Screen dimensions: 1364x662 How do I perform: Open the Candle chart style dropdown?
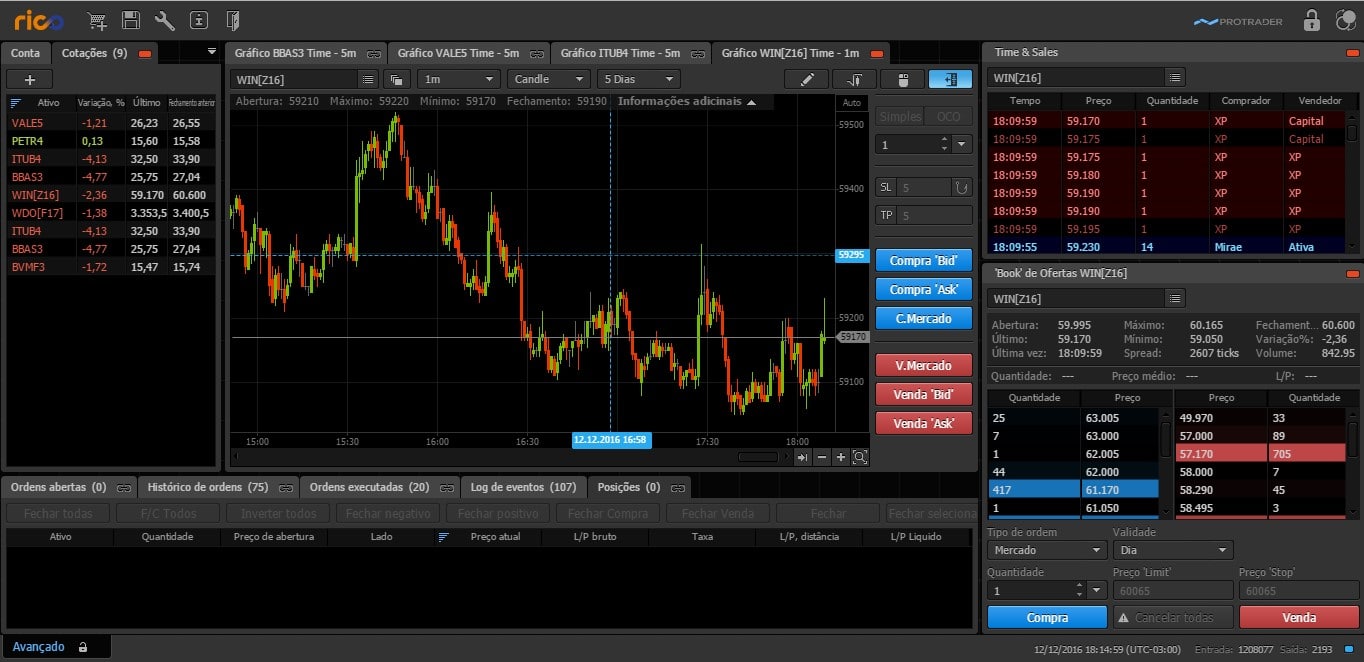[548, 79]
